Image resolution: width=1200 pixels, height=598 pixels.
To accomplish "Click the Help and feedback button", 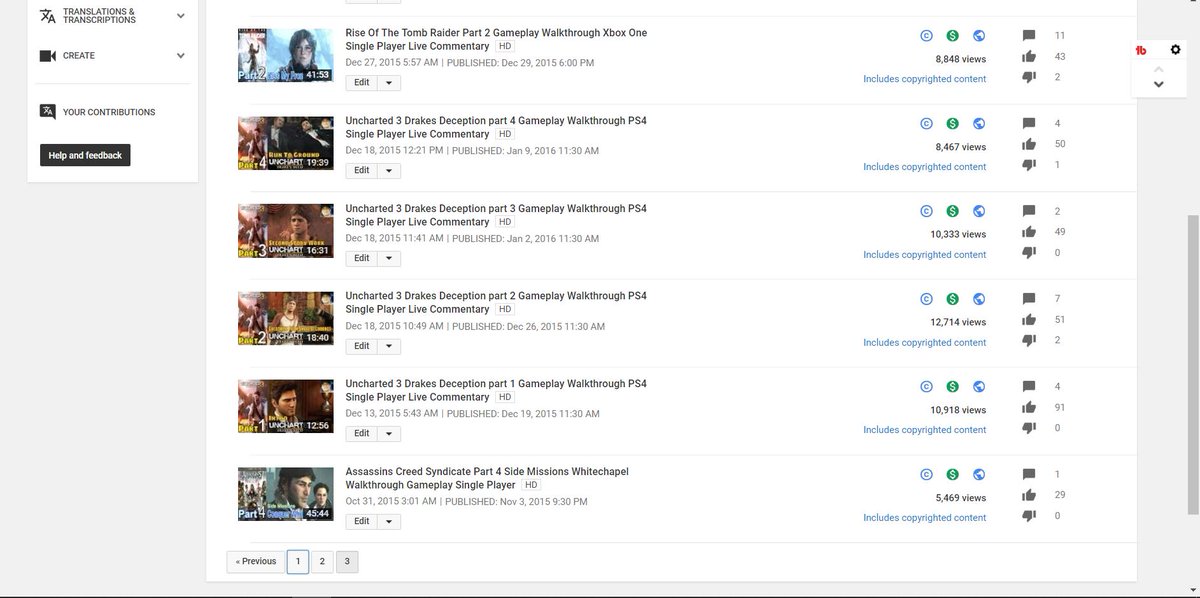I will 85,155.
